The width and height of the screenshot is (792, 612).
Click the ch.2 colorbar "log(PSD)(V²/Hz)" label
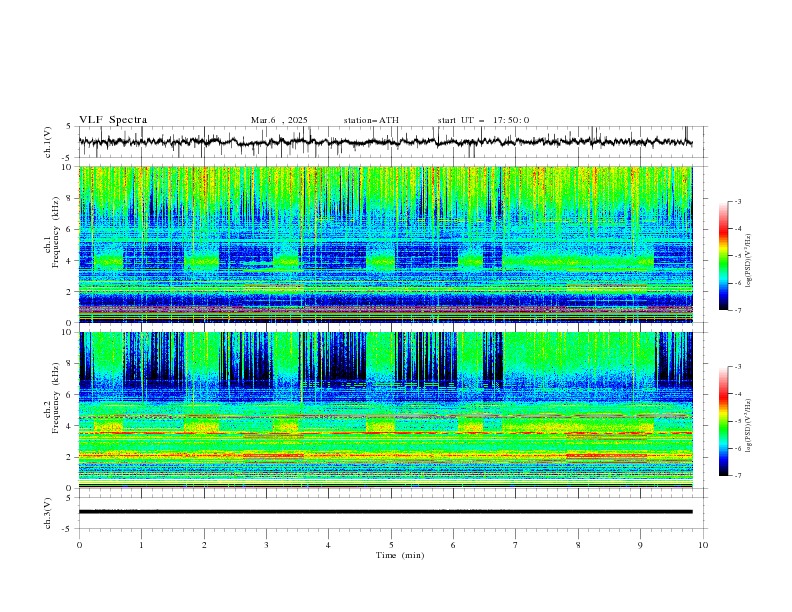(748, 426)
